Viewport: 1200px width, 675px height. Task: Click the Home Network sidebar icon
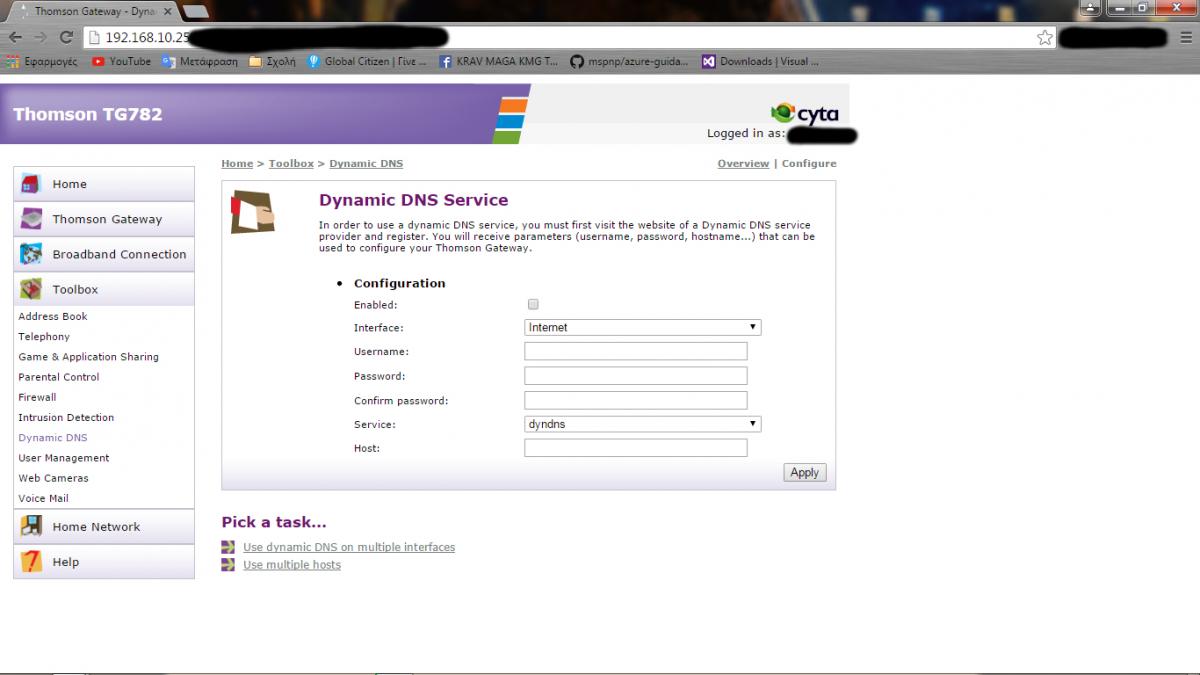coord(31,526)
